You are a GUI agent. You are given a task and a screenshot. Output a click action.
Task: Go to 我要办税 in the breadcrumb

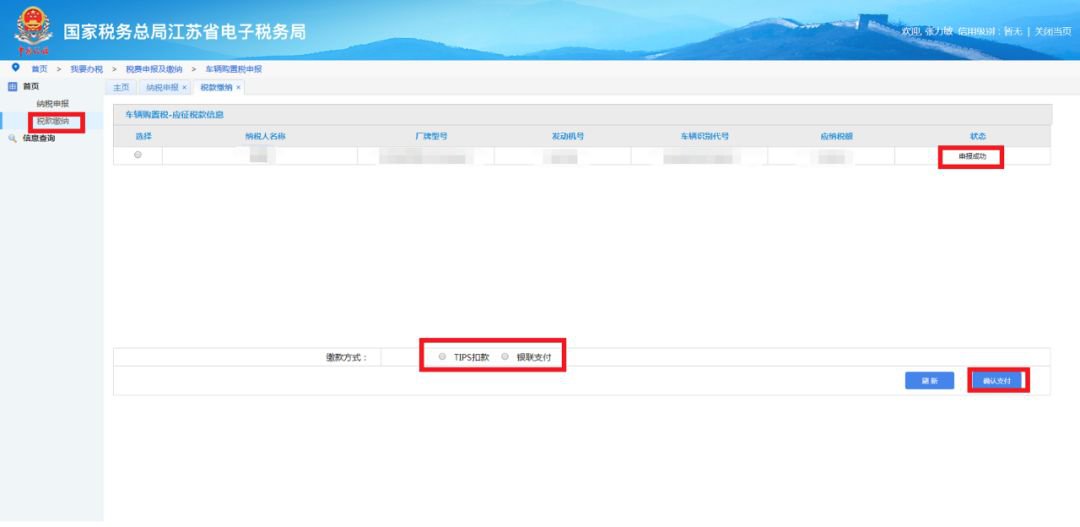tap(86, 69)
